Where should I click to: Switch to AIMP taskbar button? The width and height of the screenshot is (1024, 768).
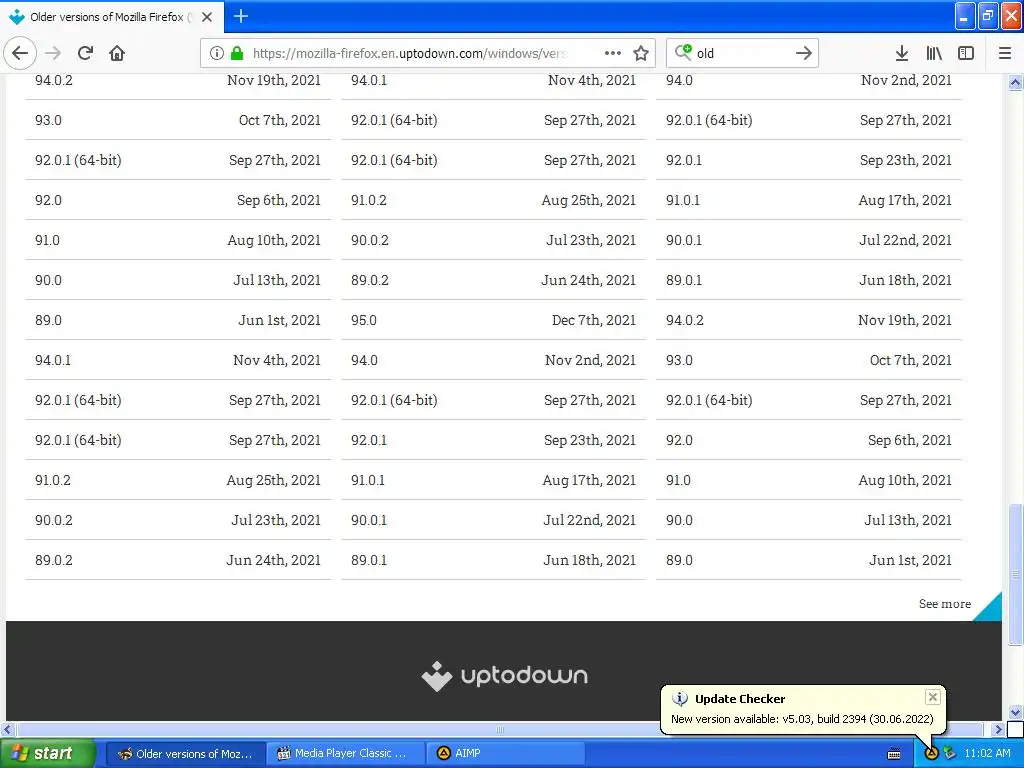click(504, 753)
